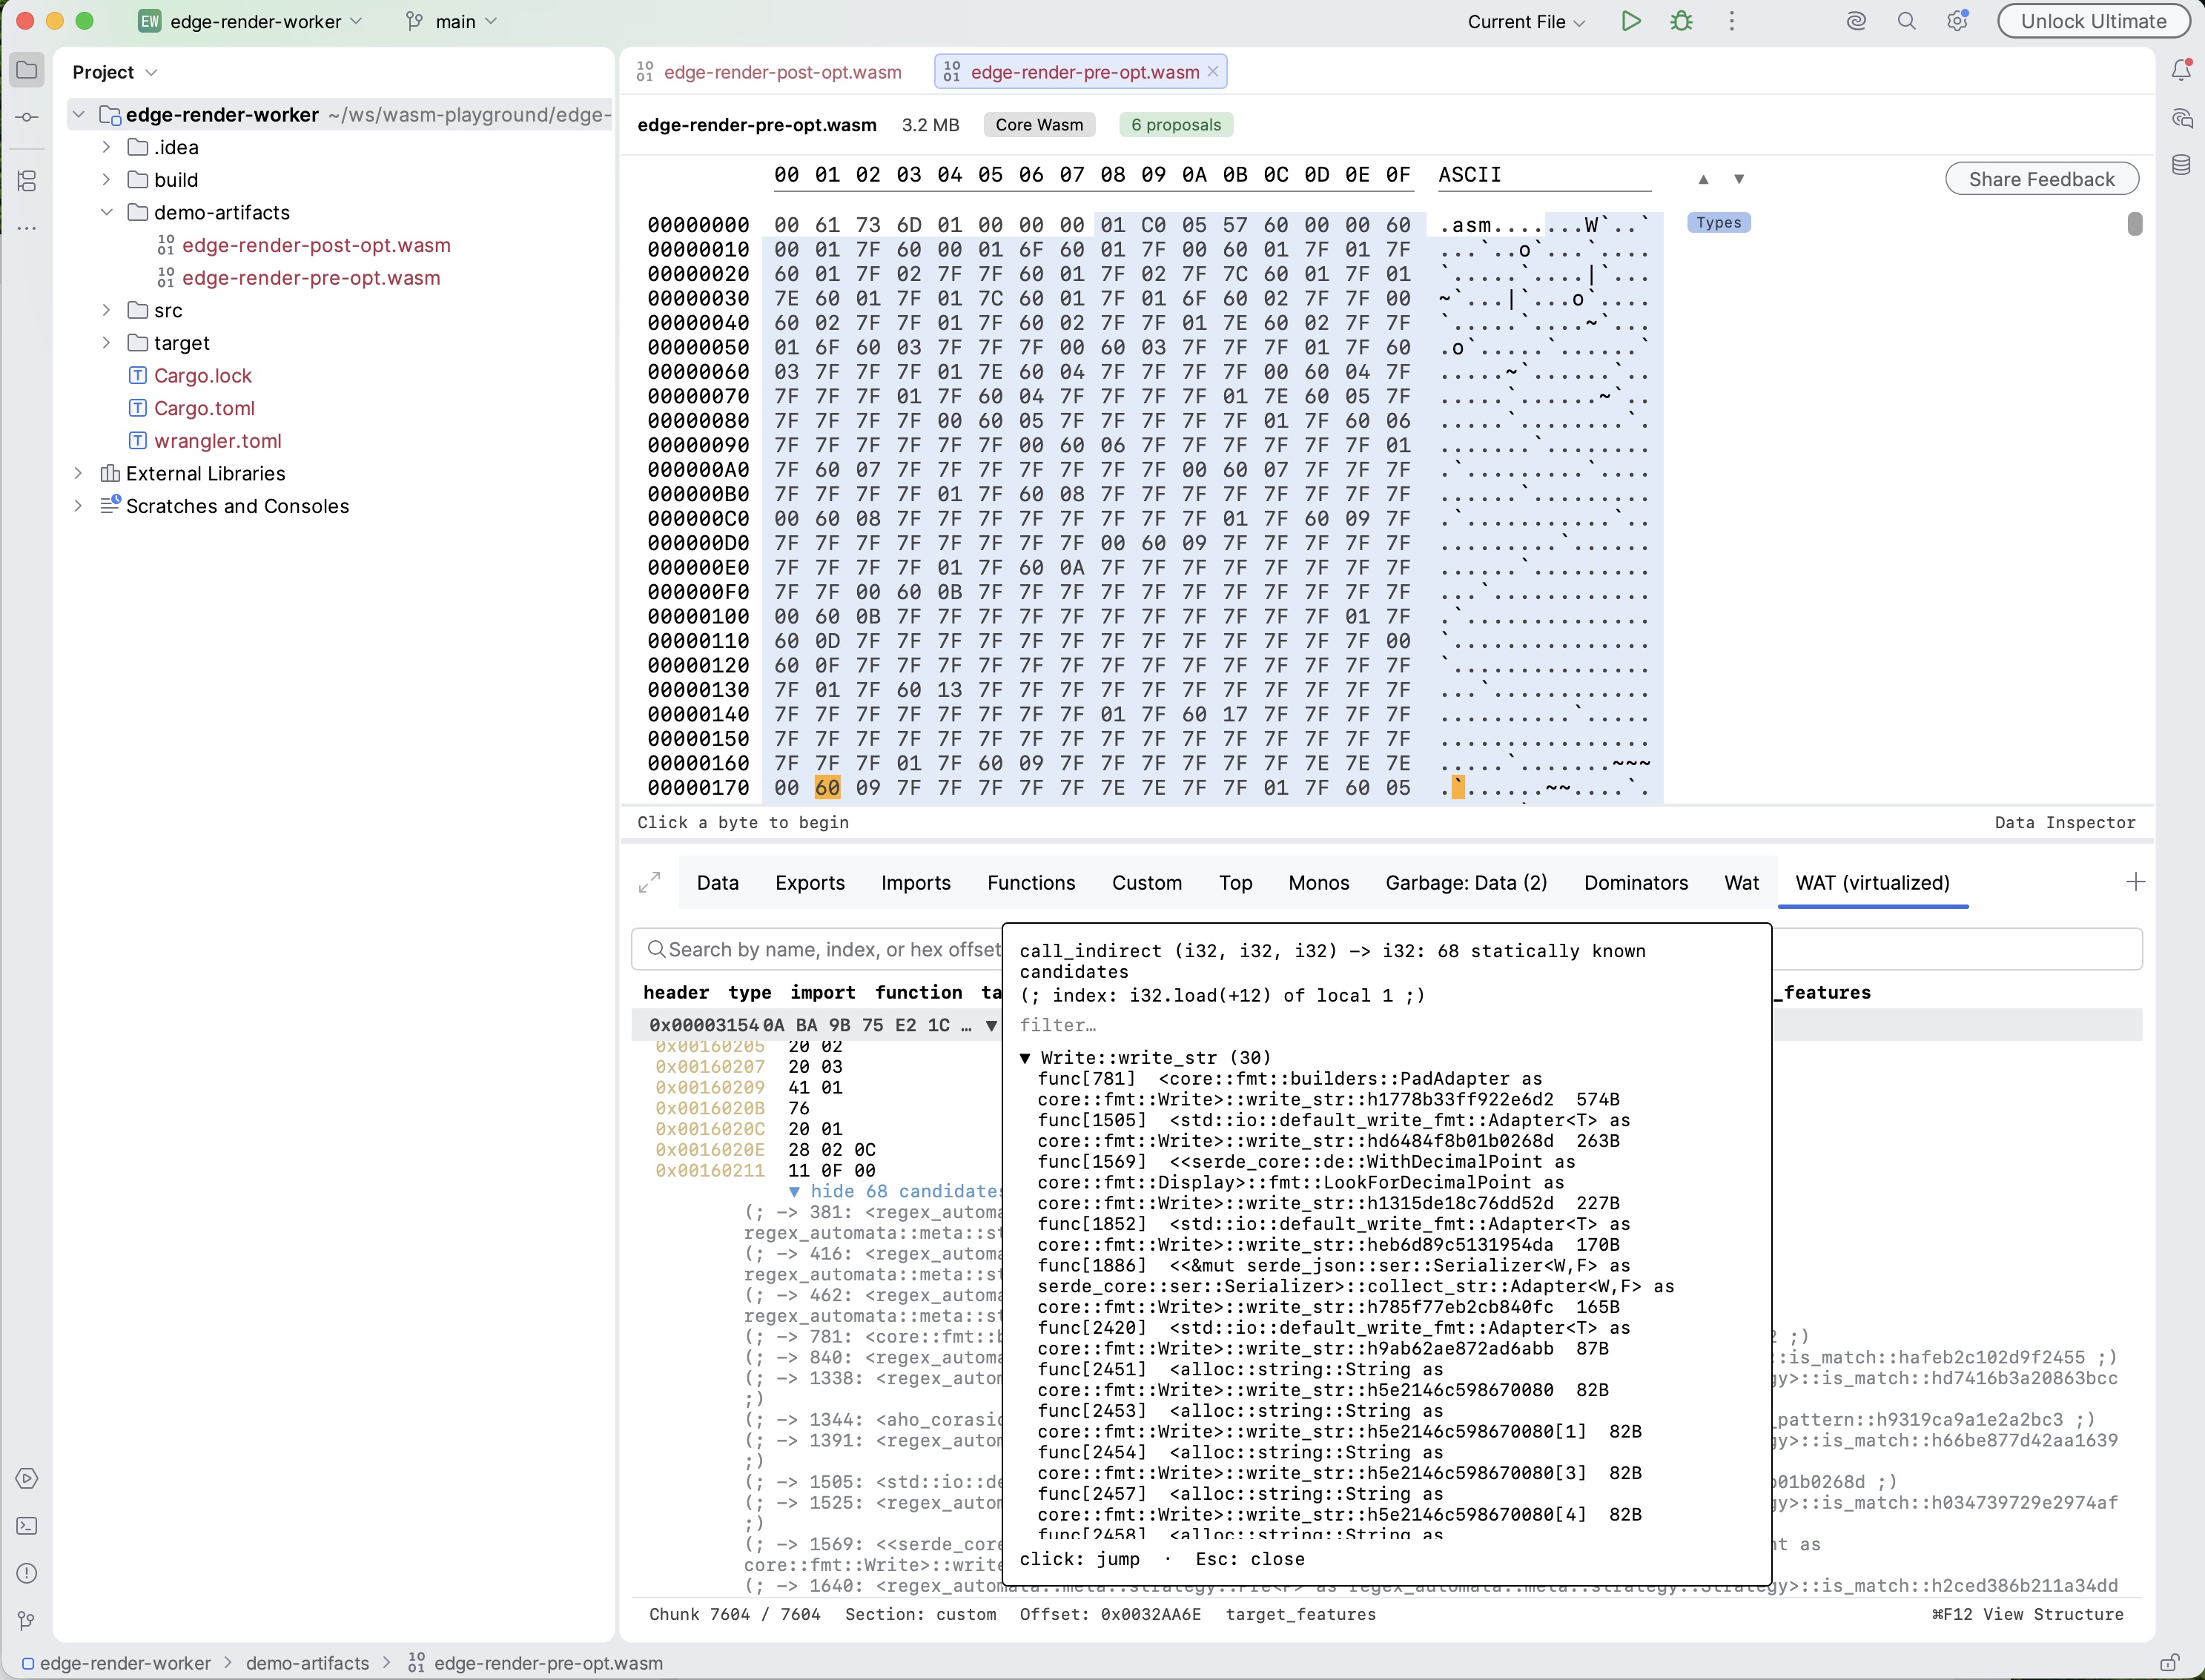Jump to func[781] PadAdapter candidate
Viewport: 2205px width, 1680px height.
pos(1328,1089)
